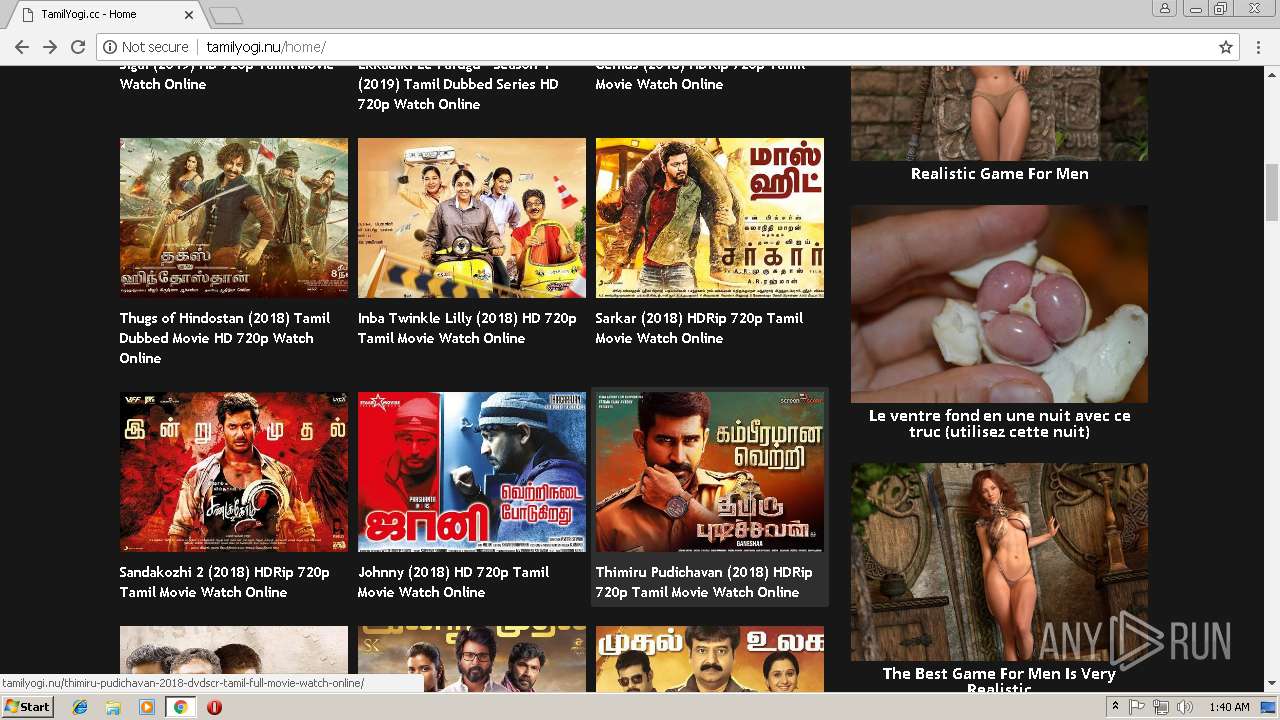Screen dimensions: 1280x720
Task: Click the 'Le ventre fond en une nuit' ad caption
Action: click(x=999, y=424)
